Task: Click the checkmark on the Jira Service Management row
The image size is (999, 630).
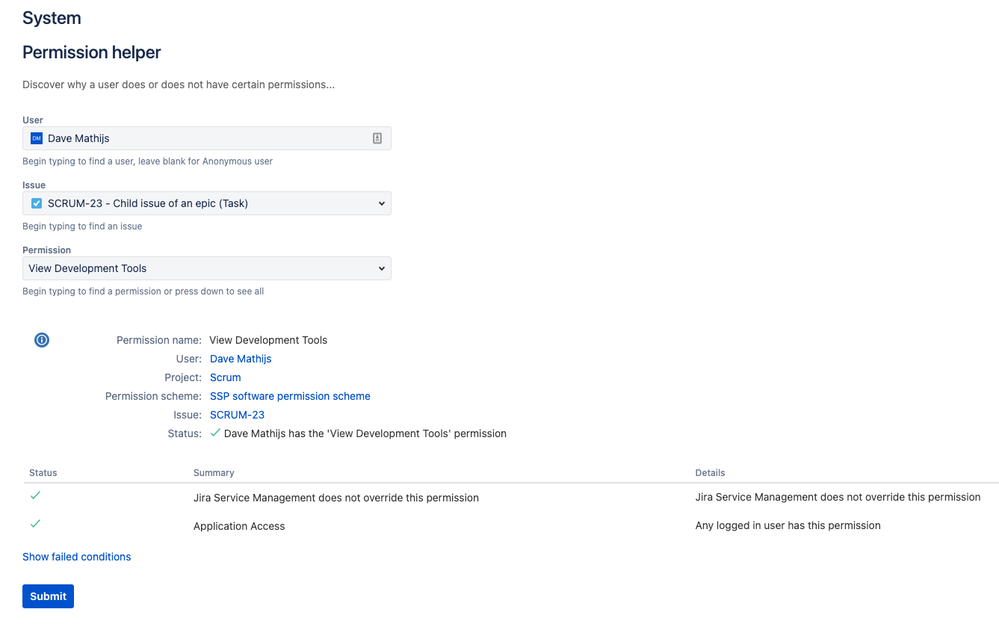Action: tap(36, 495)
